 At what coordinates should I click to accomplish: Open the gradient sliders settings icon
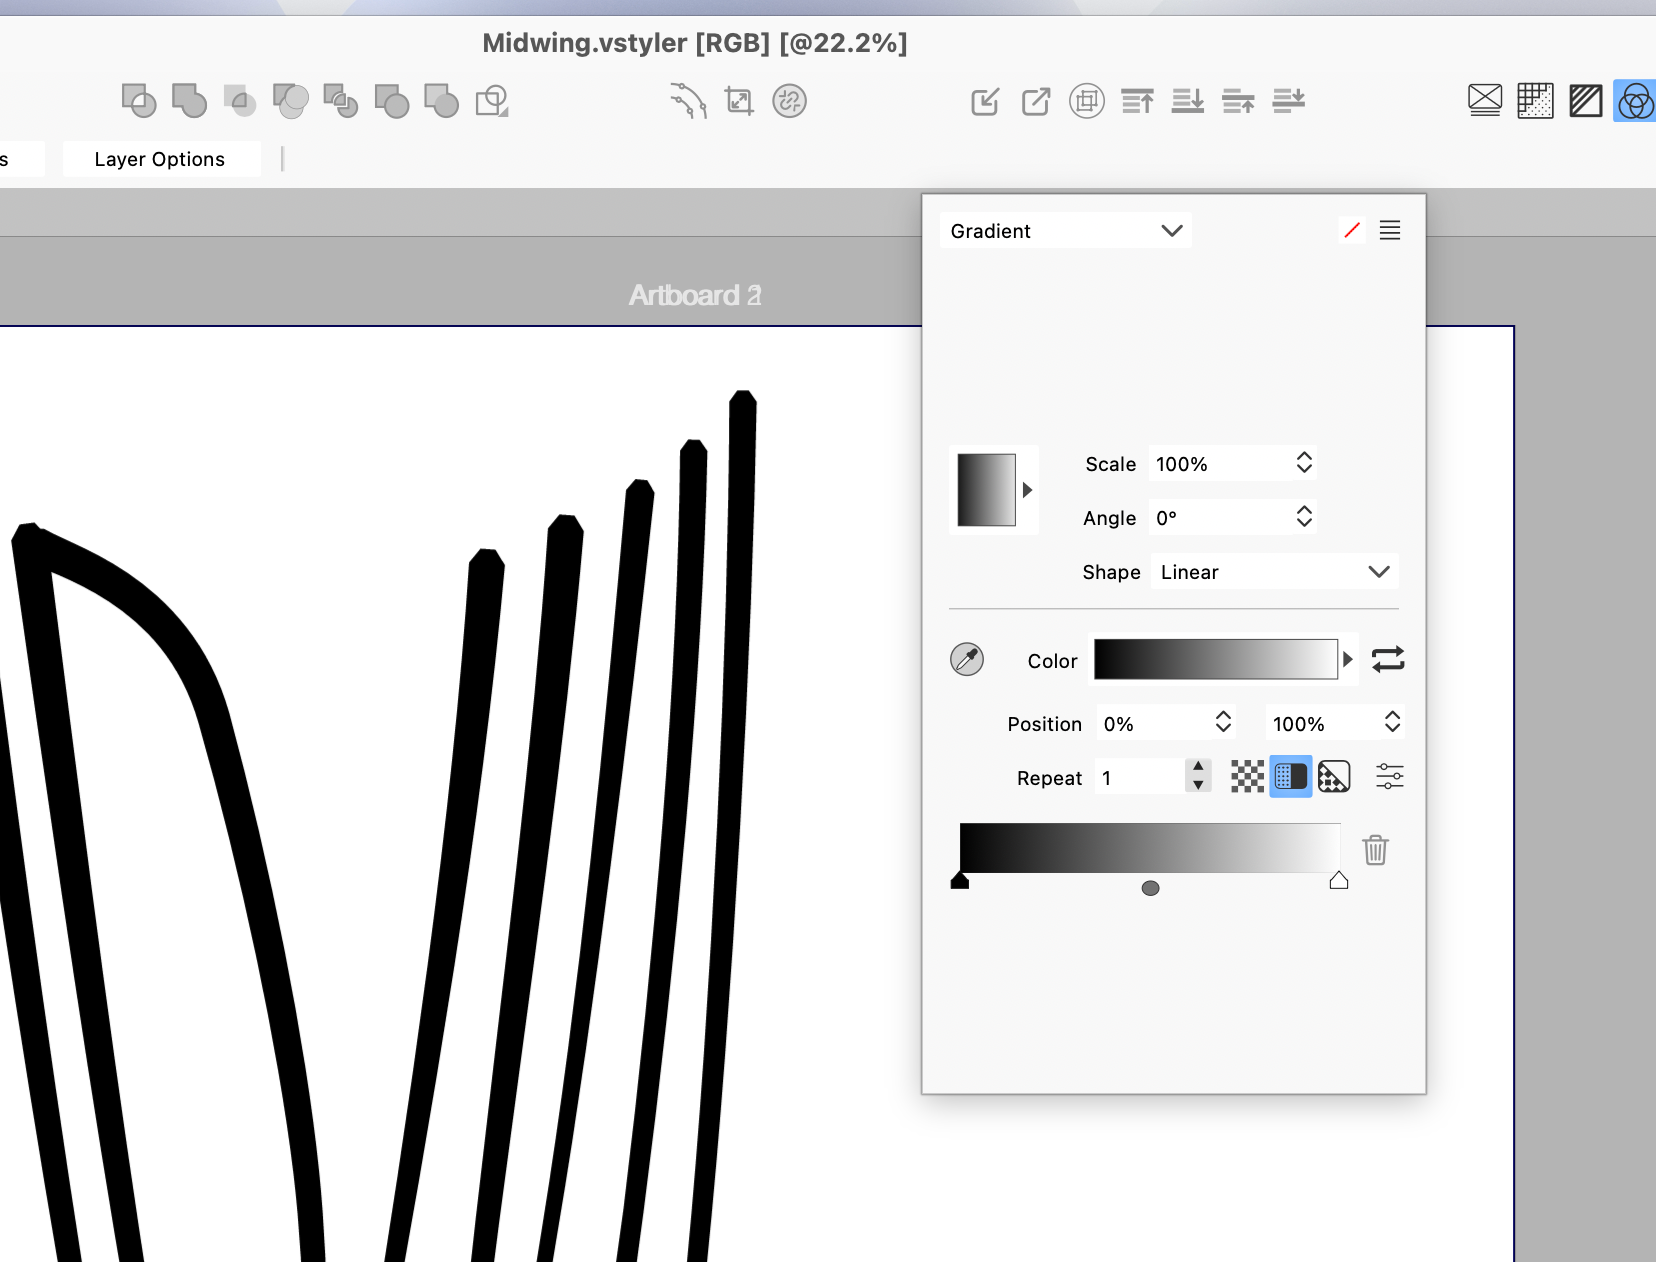(x=1389, y=777)
